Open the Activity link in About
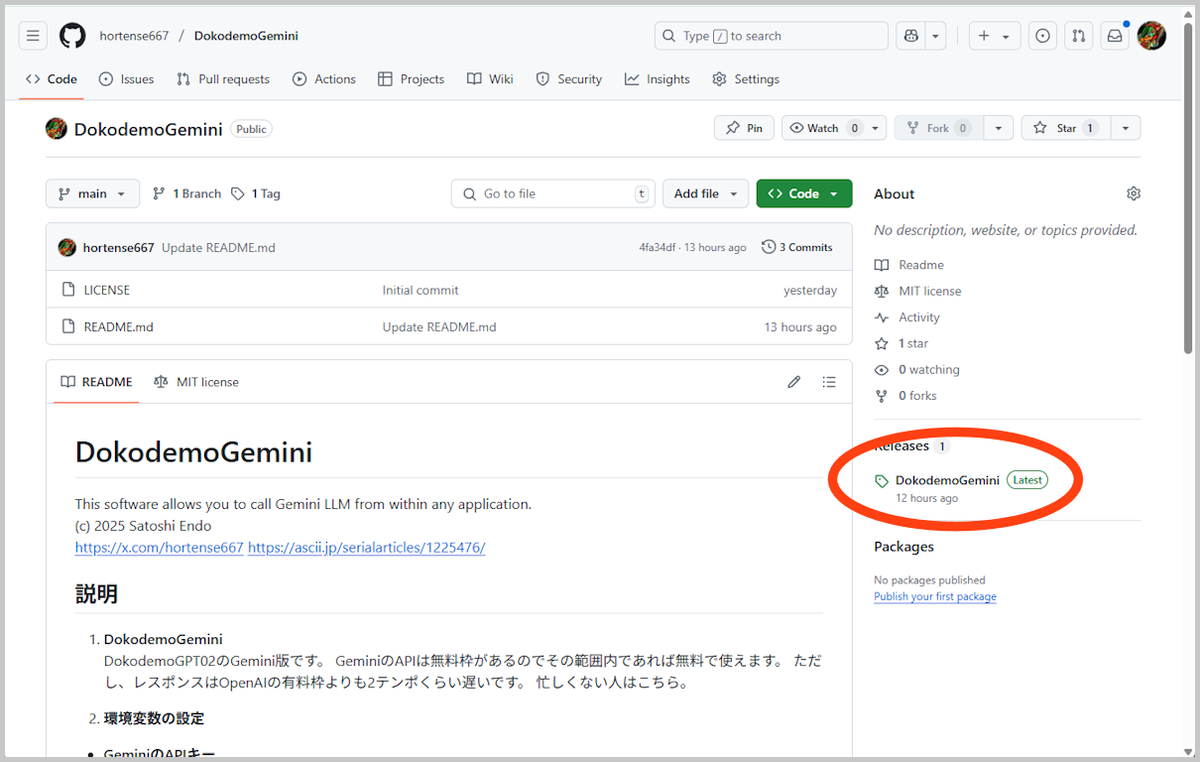The height and width of the screenshot is (762, 1200). [907, 317]
